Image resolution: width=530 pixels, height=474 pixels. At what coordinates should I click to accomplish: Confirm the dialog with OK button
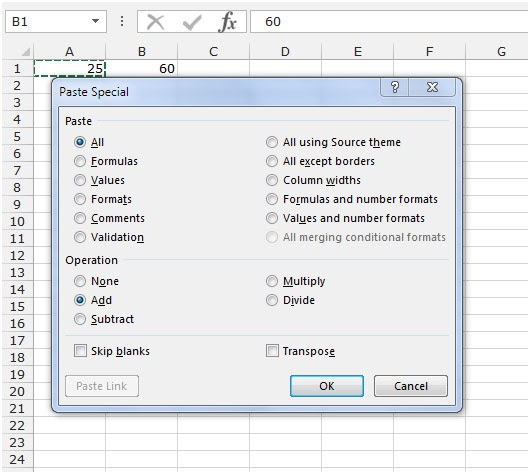click(327, 386)
